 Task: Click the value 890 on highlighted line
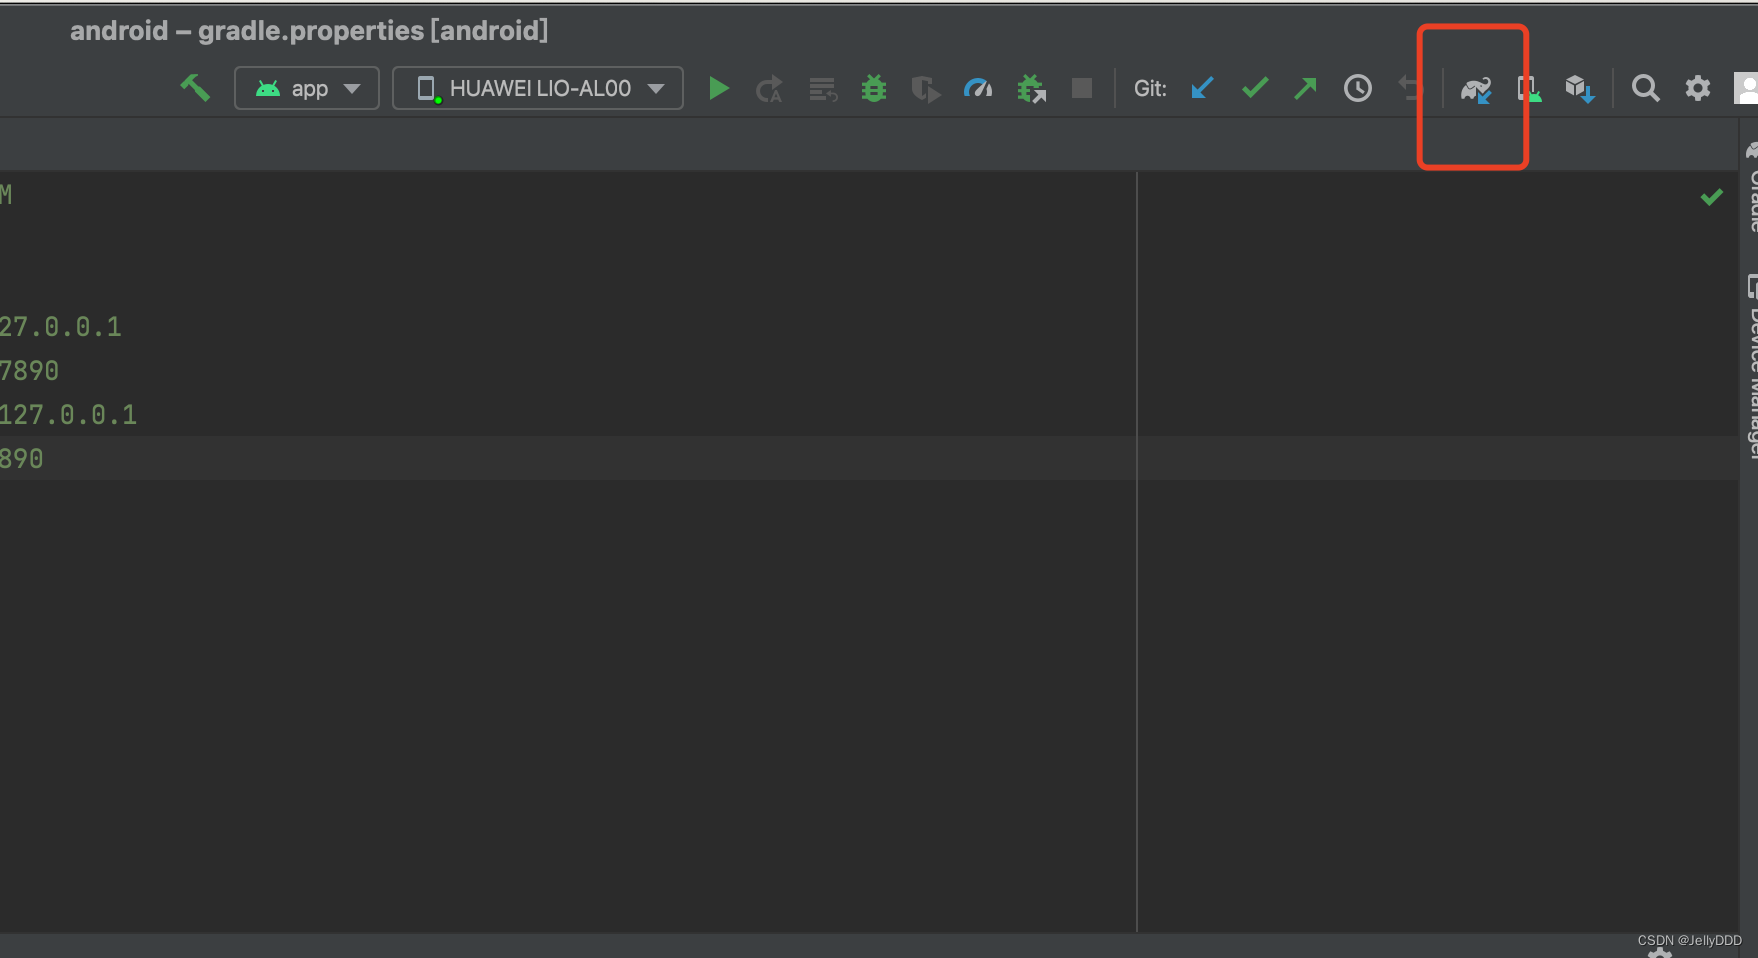tap(21, 459)
